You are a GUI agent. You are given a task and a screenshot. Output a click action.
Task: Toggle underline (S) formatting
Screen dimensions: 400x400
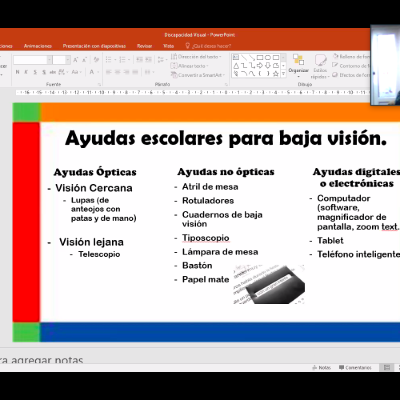(35, 72)
